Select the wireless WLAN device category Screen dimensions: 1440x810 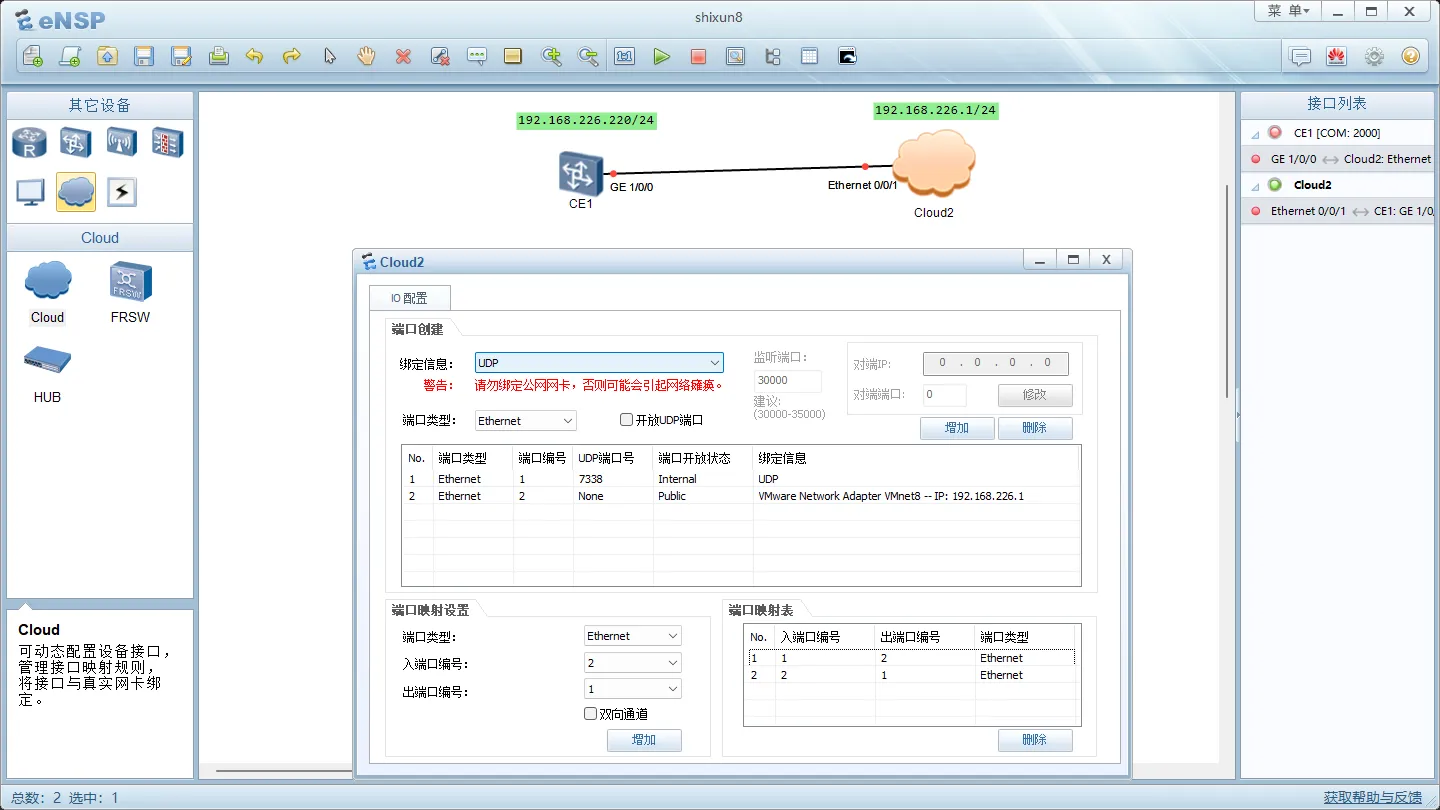click(122, 143)
